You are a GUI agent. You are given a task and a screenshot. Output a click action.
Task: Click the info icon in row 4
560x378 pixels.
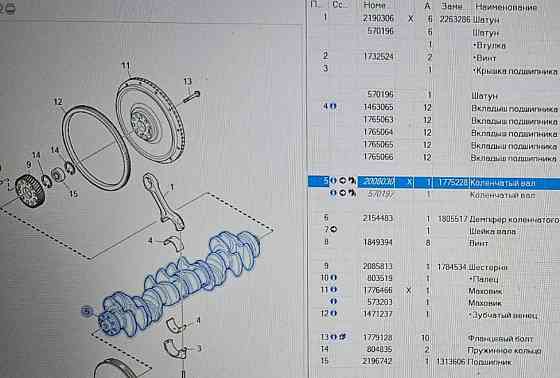(333, 106)
